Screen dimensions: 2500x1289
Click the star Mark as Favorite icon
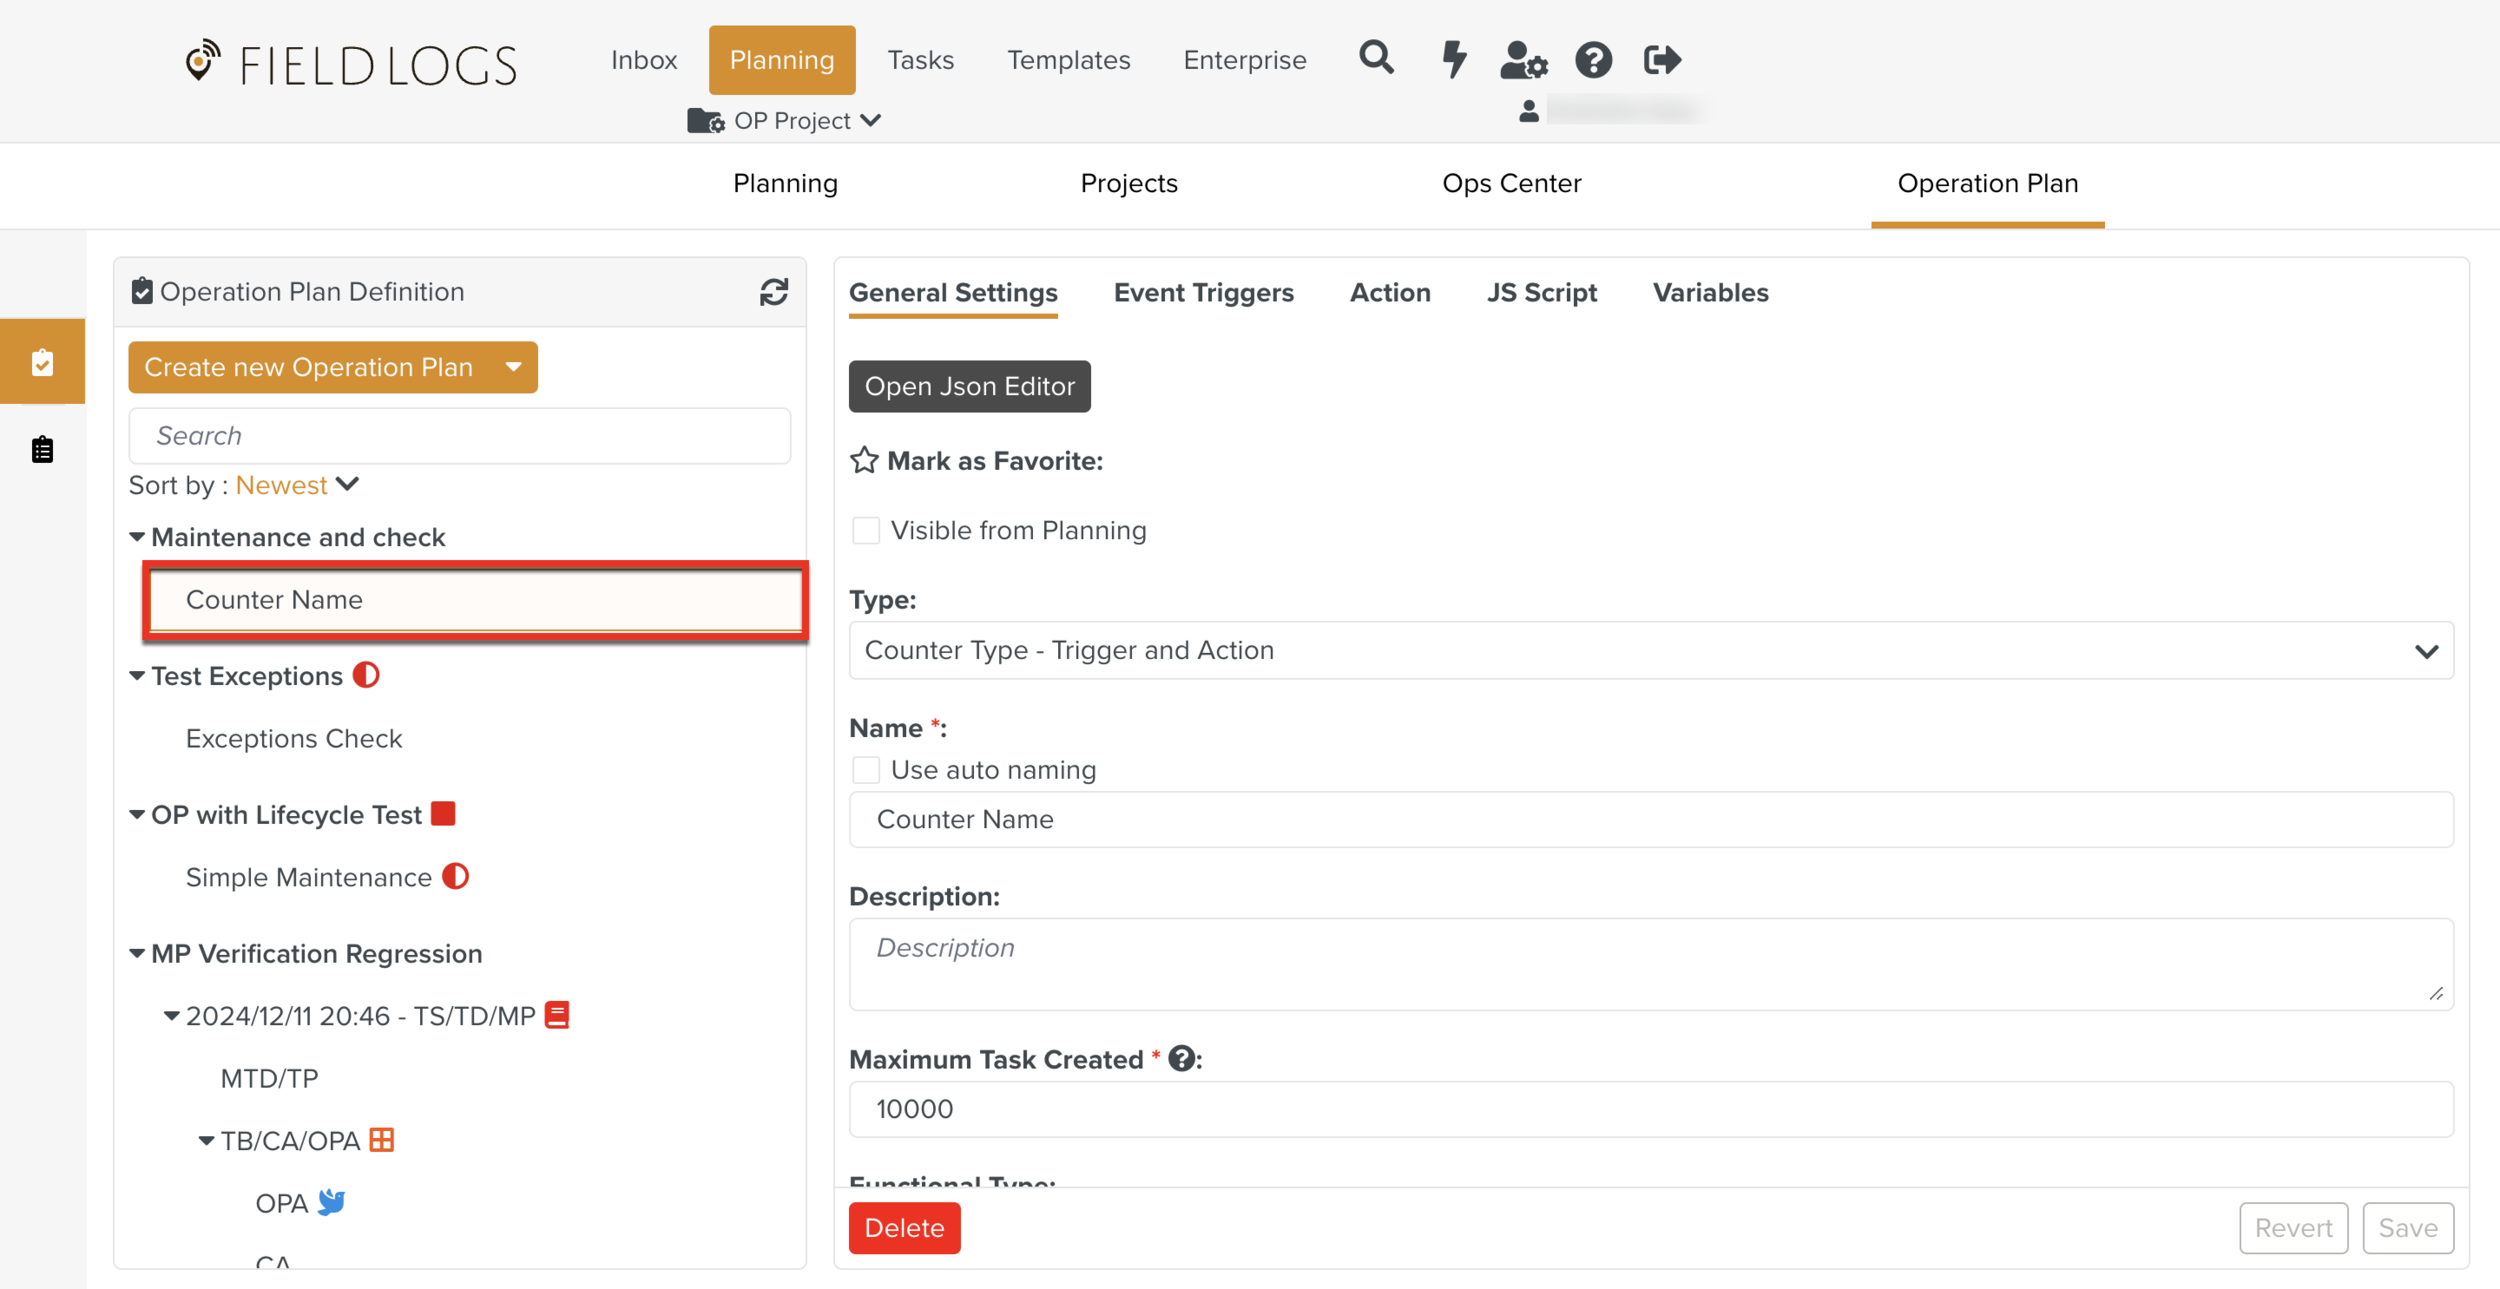point(864,461)
